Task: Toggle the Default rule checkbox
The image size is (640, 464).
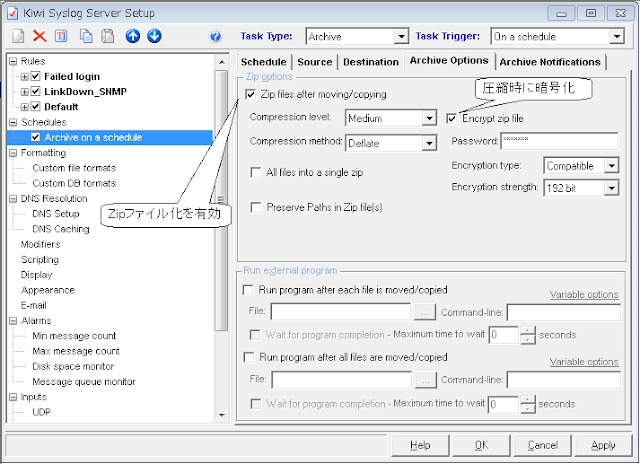Action: 36,107
